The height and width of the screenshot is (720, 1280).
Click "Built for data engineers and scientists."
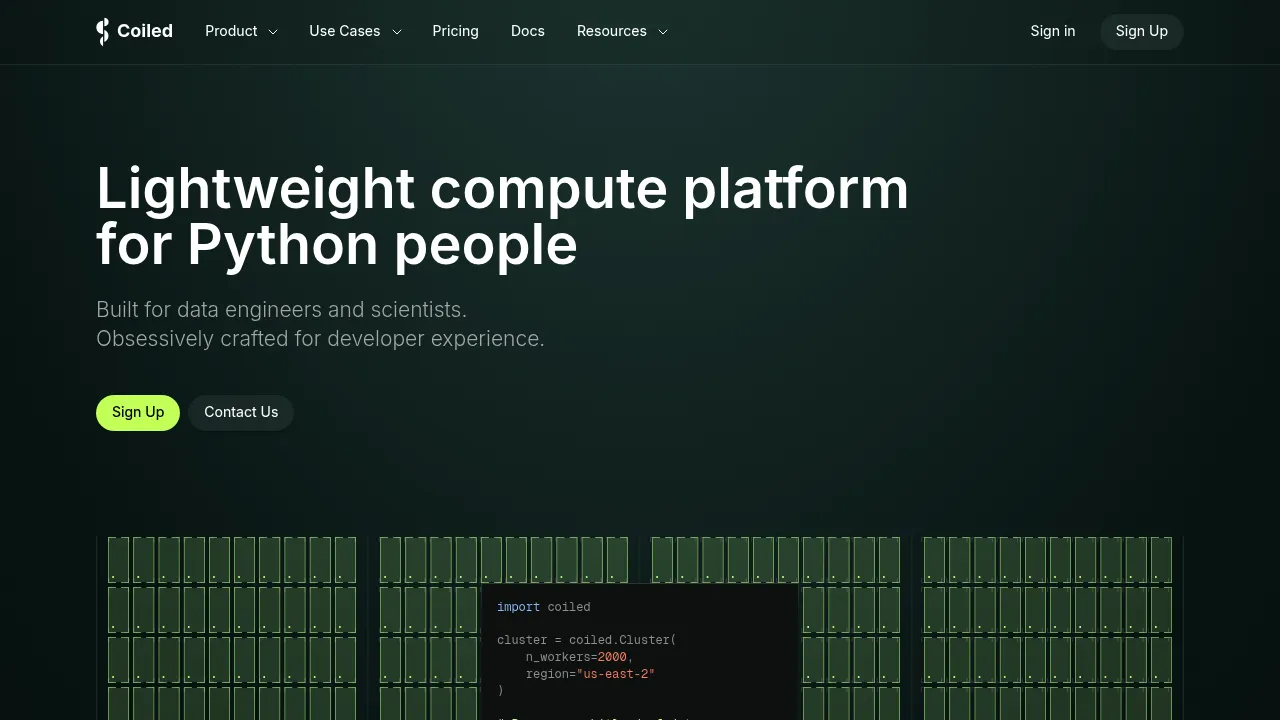coord(281,309)
